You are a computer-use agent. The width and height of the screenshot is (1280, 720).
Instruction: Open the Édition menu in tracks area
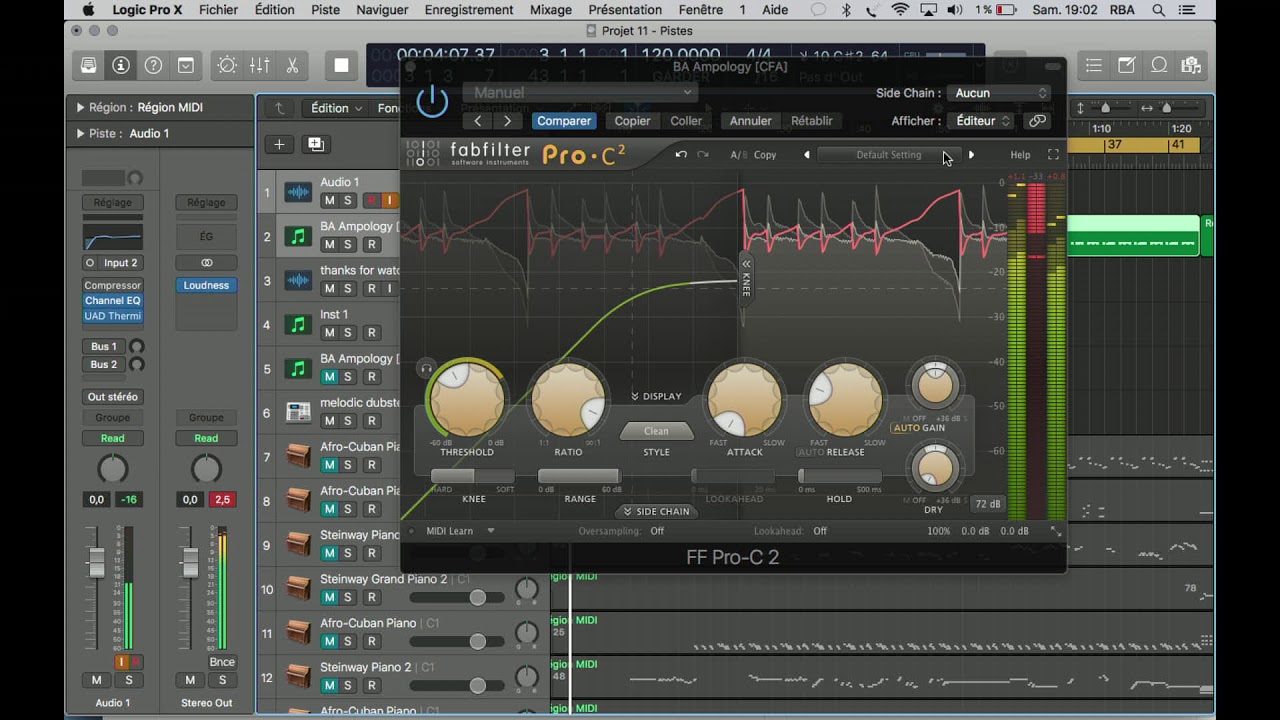336,108
